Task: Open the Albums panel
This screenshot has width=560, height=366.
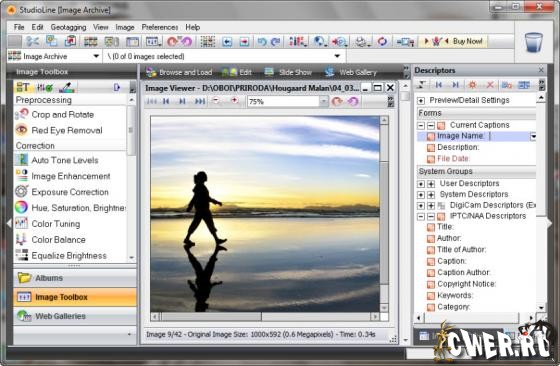Action: pos(75,278)
